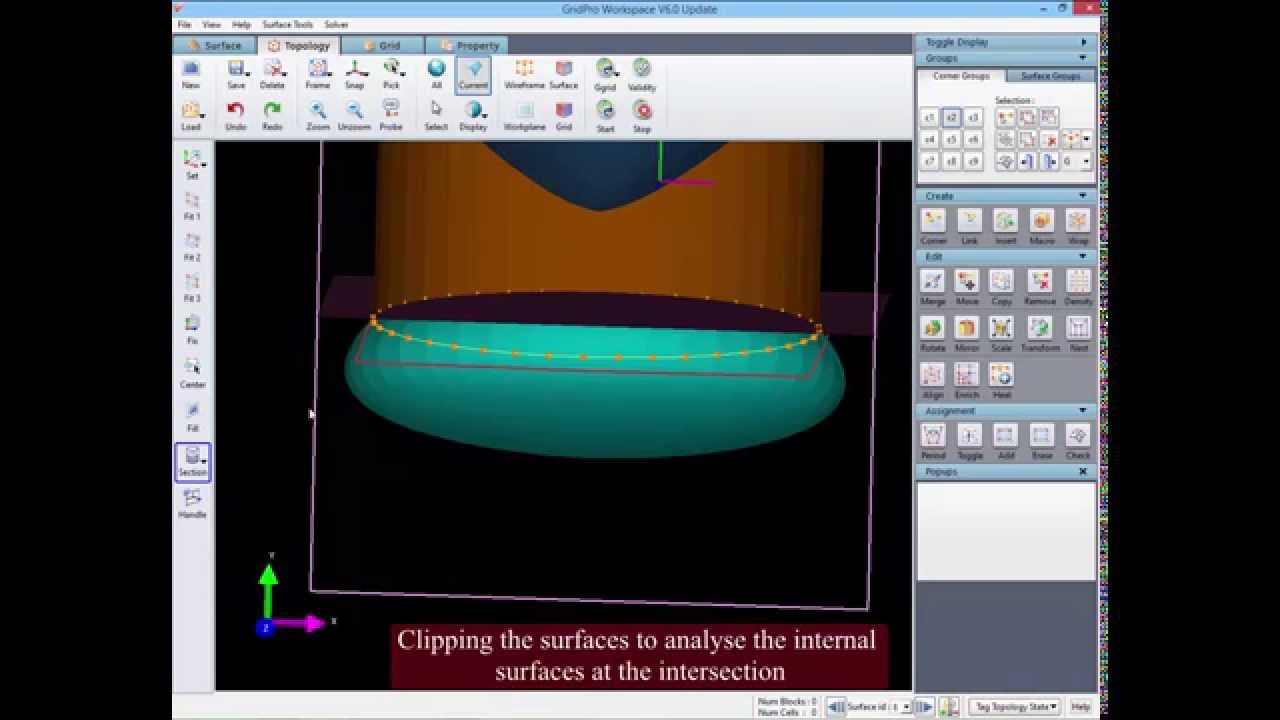The width and height of the screenshot is (1280, 720).
Task: Switch to Surface Groups tab
Action: click(x=1049, y=76)
